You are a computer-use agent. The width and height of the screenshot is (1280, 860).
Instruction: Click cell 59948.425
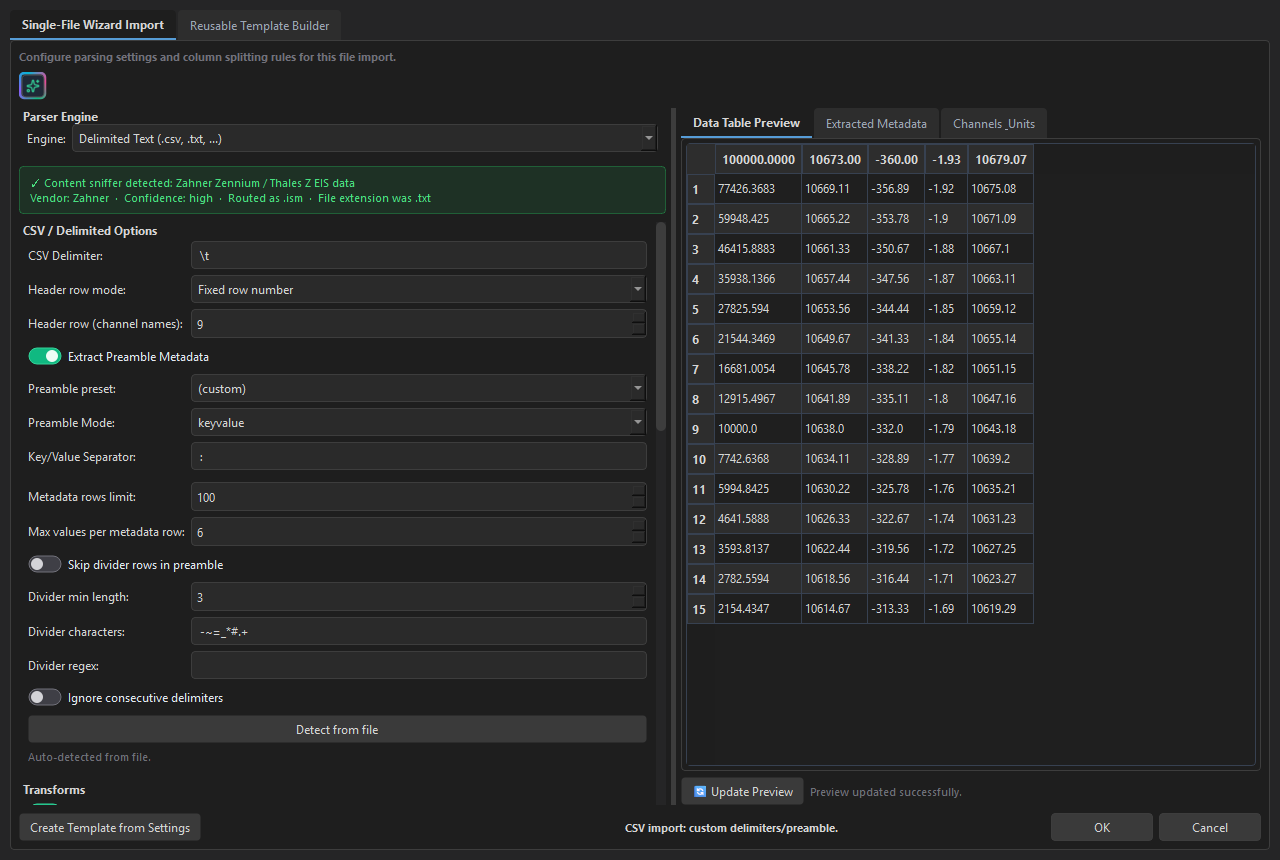pos(758,219)
